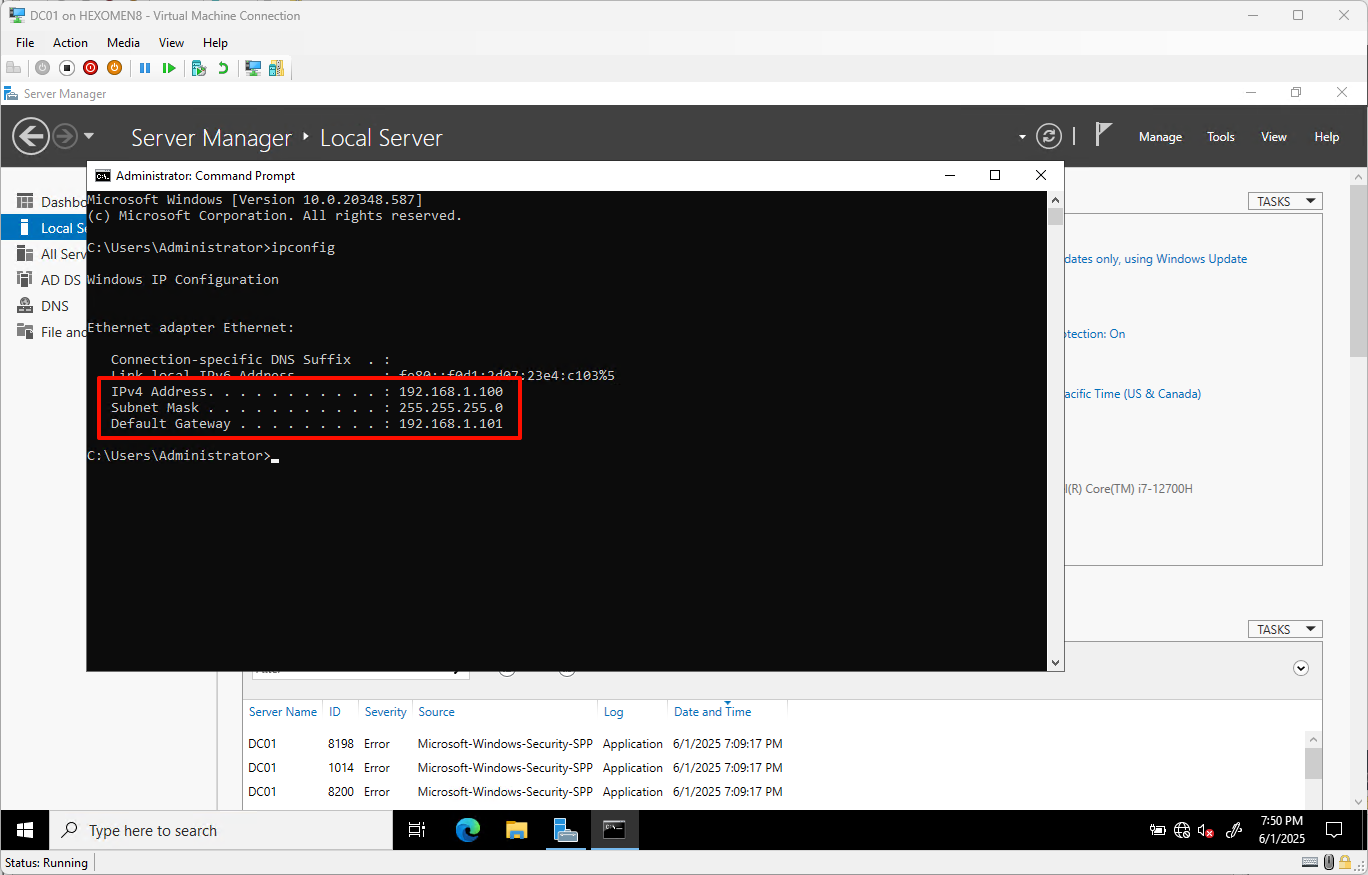1368x875 pixels.
Task: Switch to Command Prompt taskbar icon
Action: [x=614, y=830]
